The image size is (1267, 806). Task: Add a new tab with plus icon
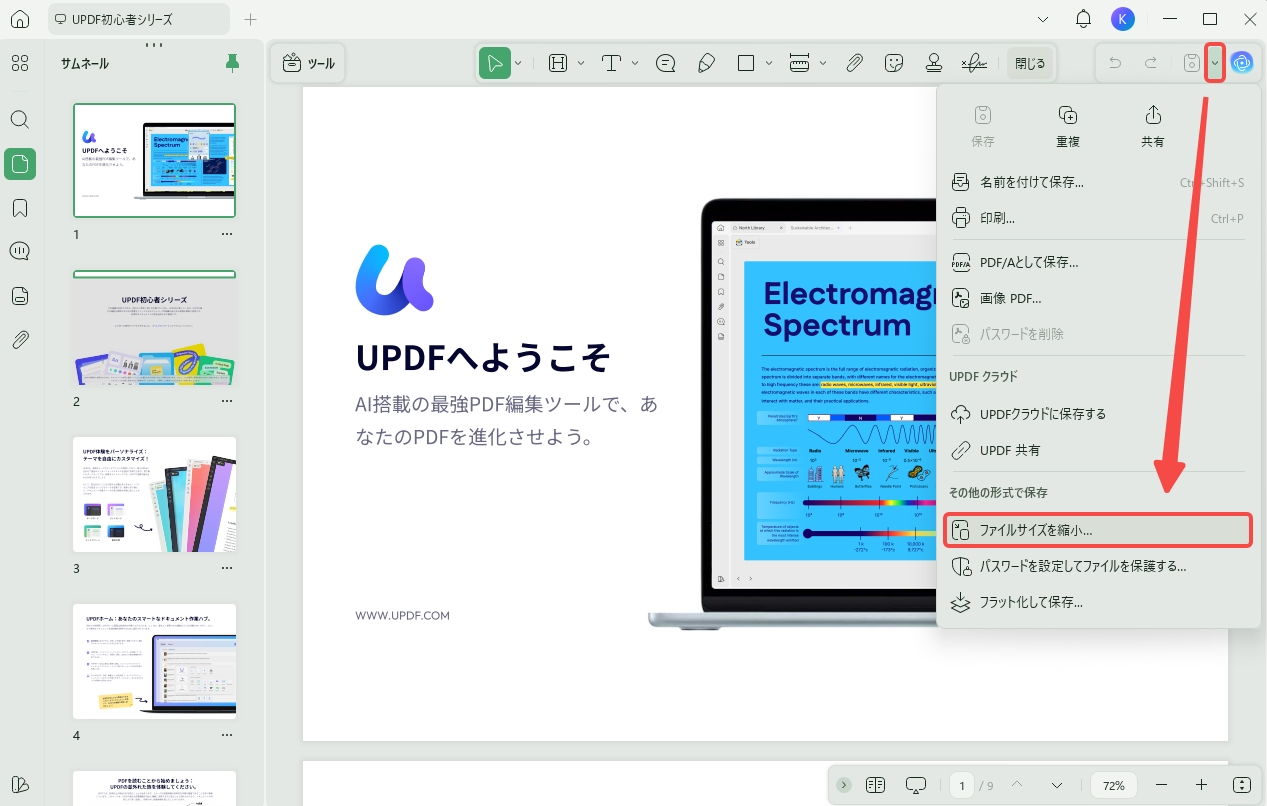click(251, 19)
